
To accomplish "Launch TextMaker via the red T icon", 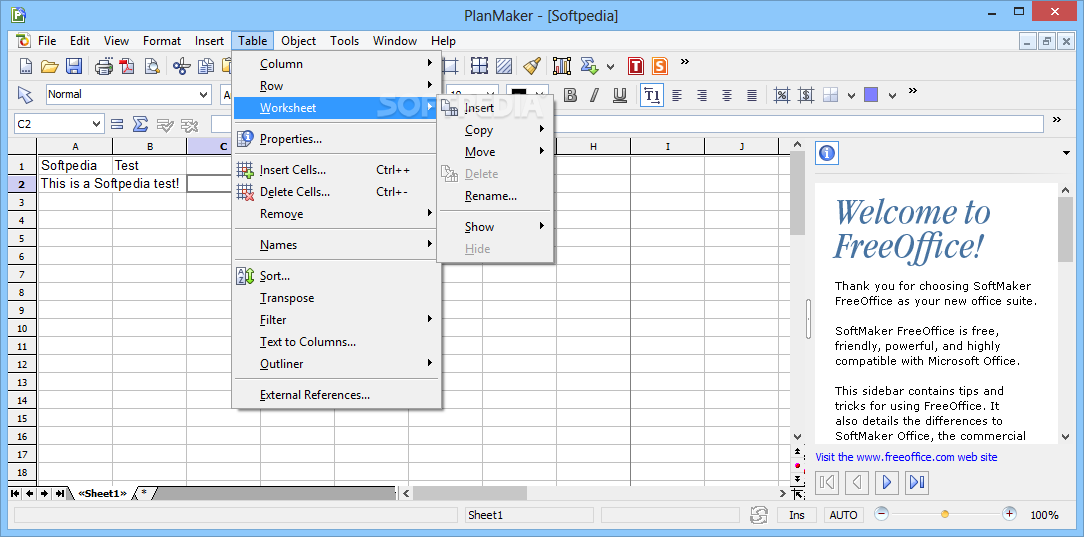I will point(636,66).
